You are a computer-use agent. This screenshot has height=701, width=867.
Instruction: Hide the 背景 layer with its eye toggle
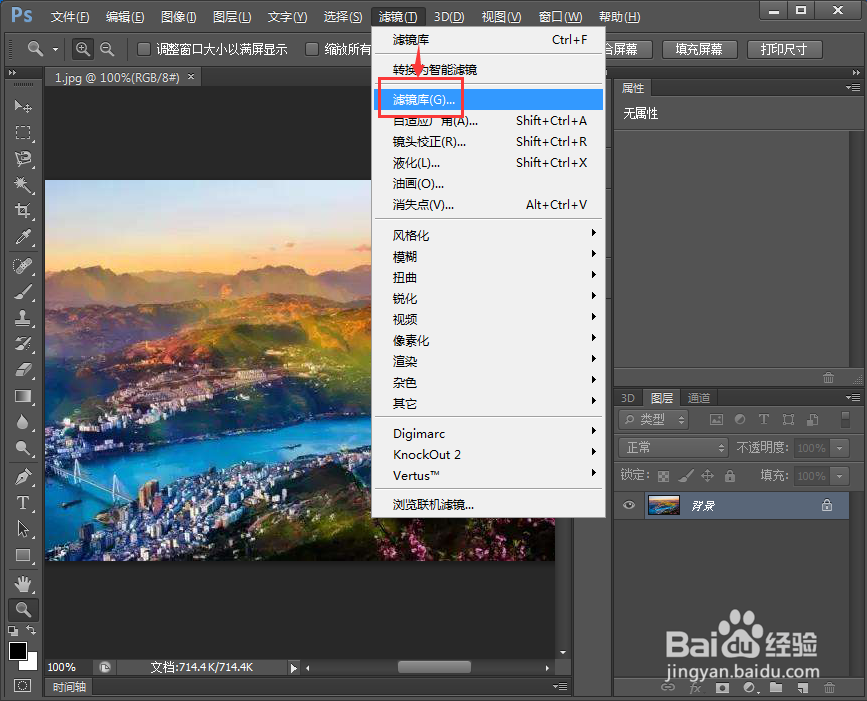(x=626, y=505)
